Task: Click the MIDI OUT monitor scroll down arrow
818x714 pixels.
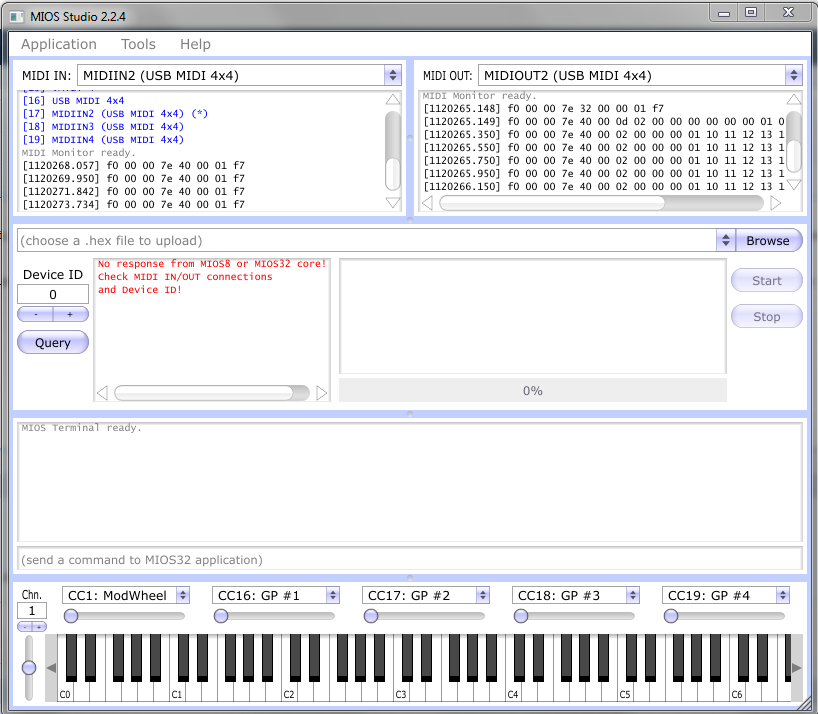Action: 793,184
